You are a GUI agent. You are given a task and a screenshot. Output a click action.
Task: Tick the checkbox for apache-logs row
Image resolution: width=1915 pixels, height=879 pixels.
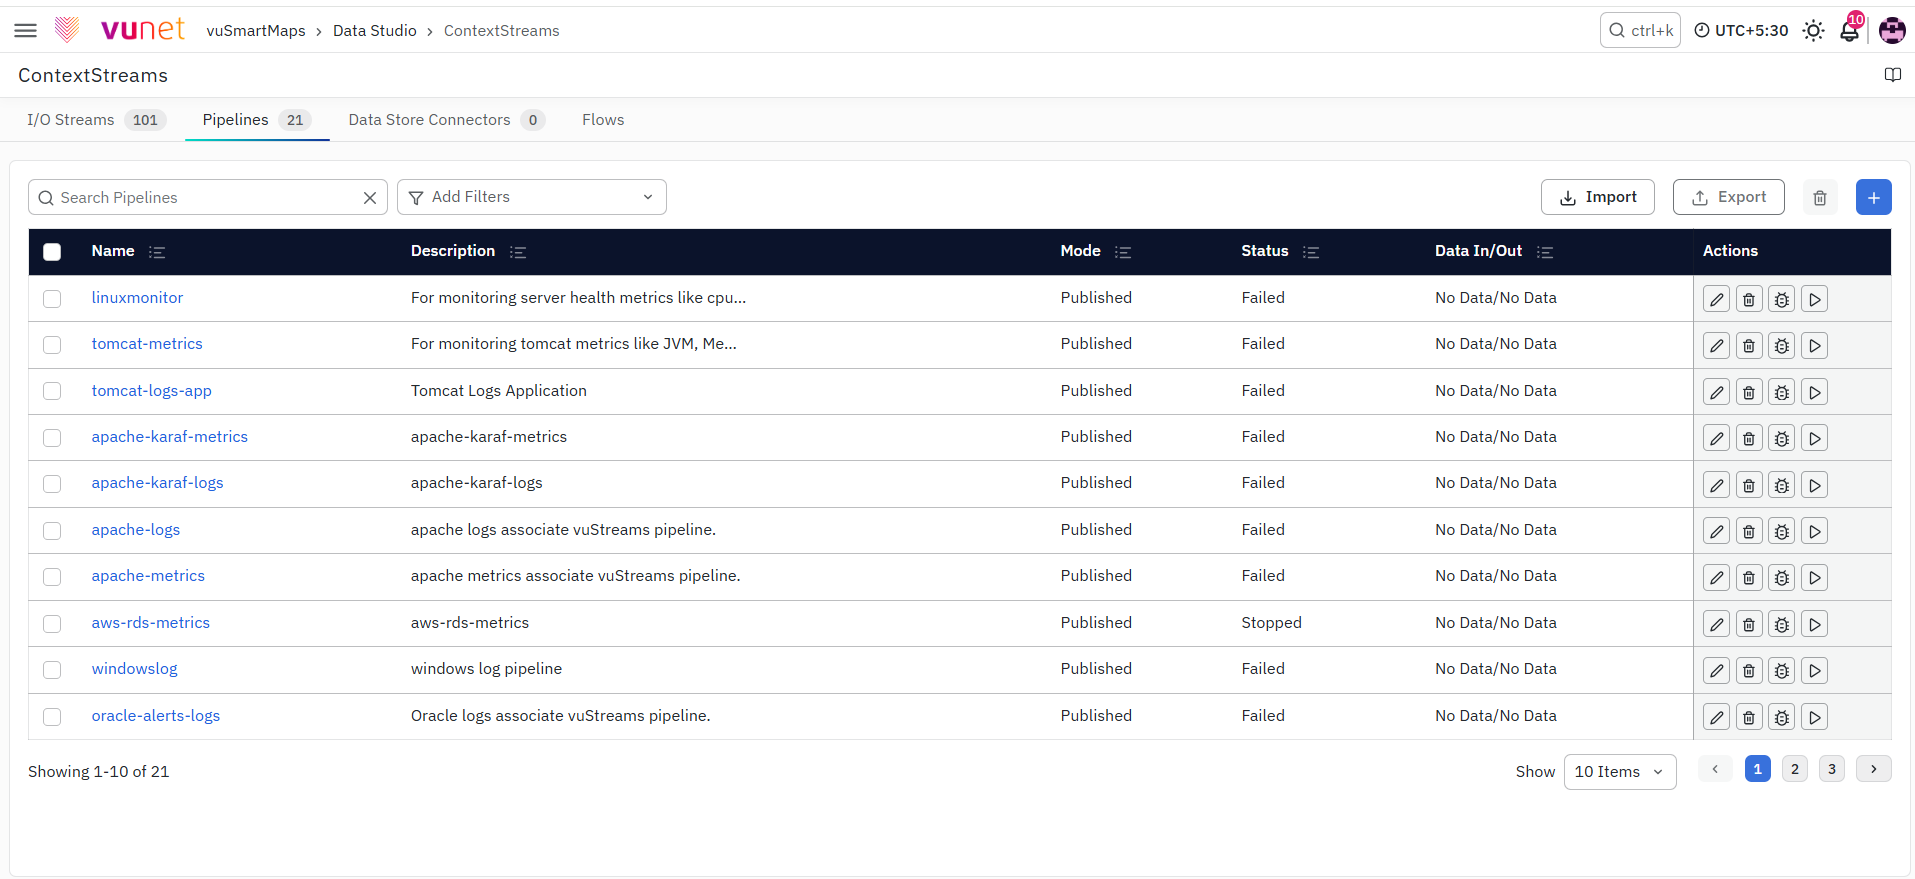click(52, 530)
